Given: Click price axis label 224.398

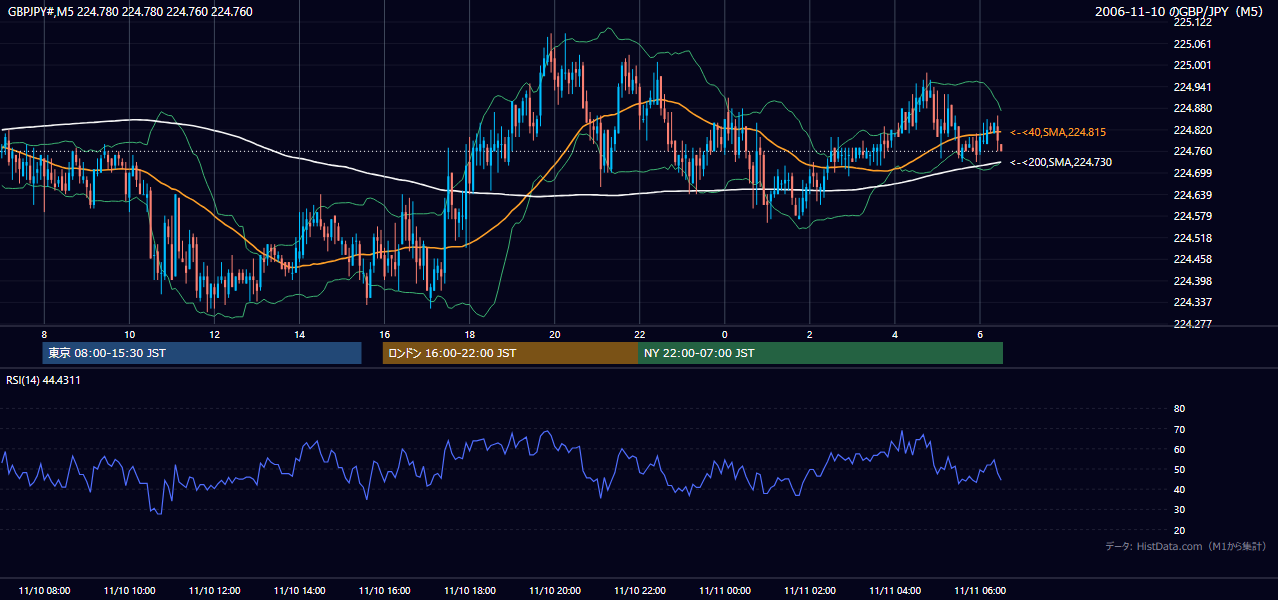Looking at the screenshot, I should (x=1192, y=281).
